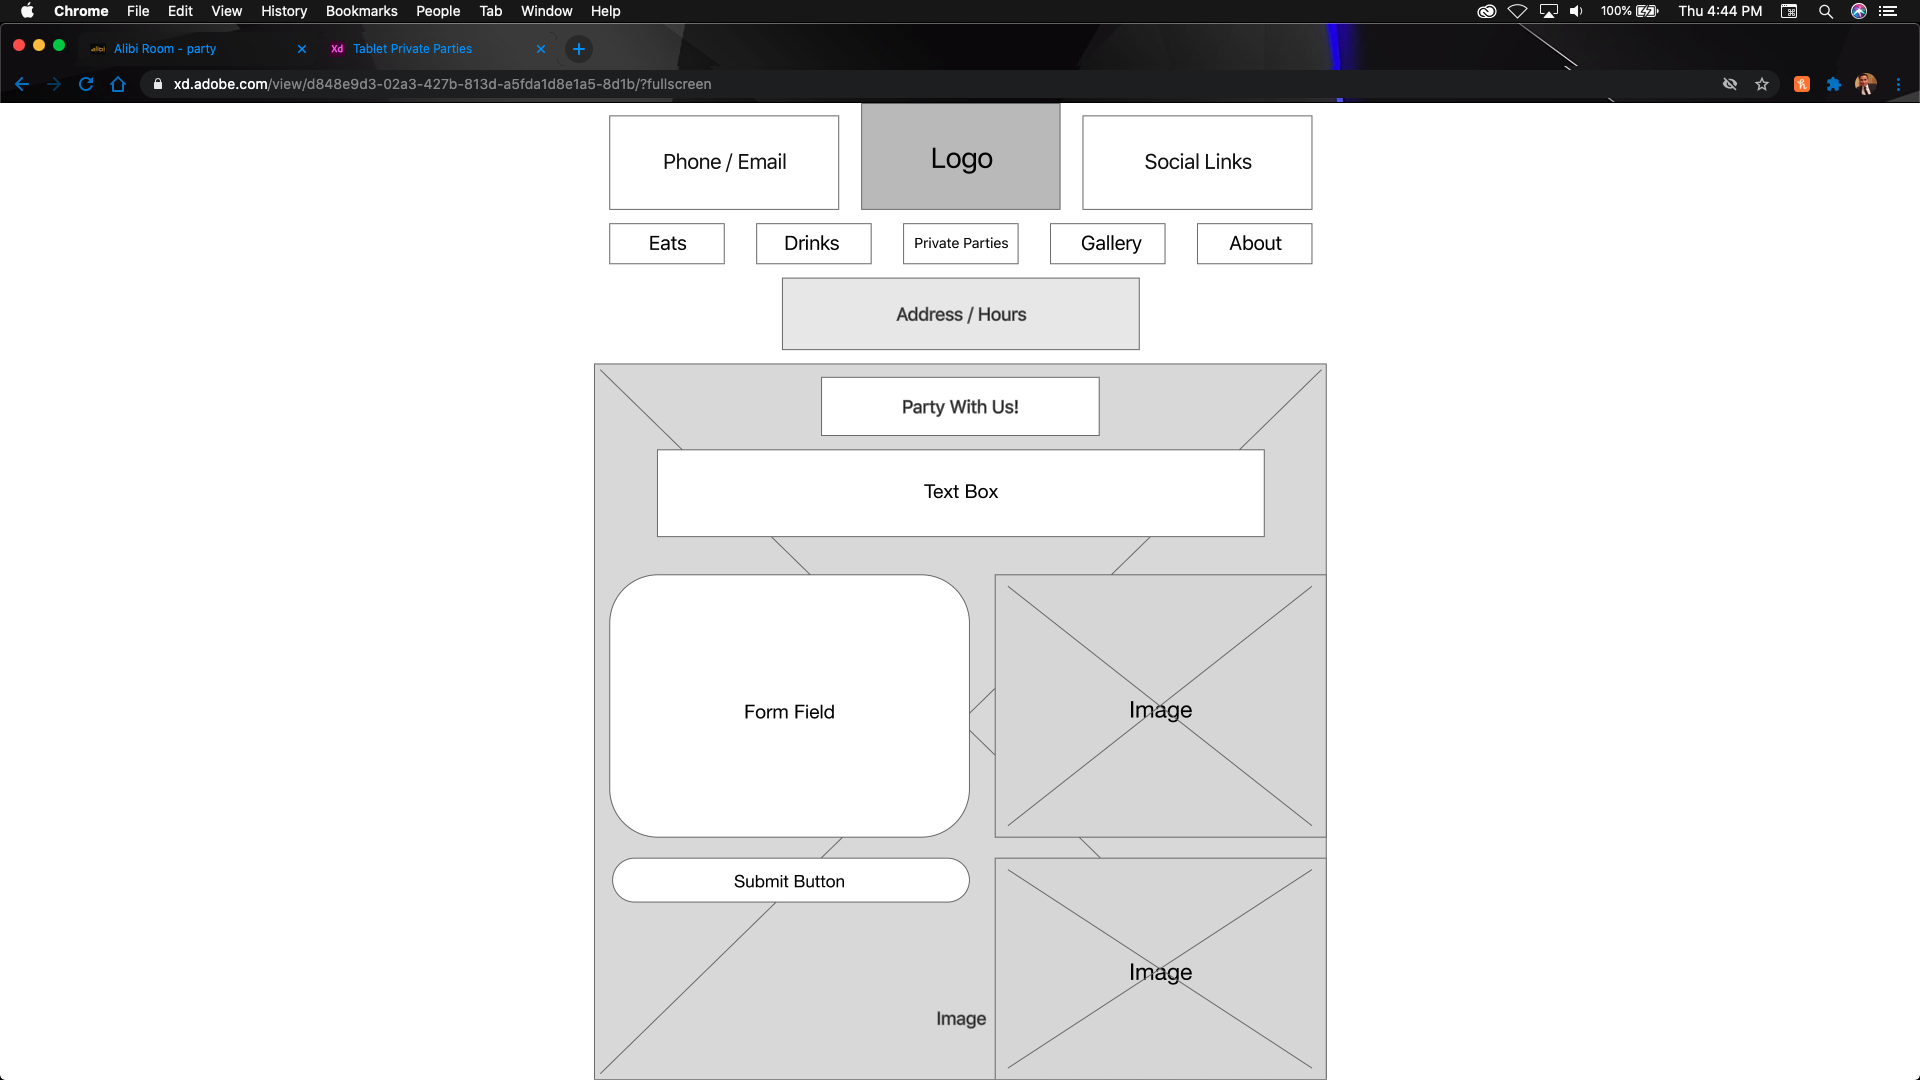Image resolution: width=1920 pixels, height=1080 pixels.
Task: Reload the page with refresh icon
Action: point(86,84)
